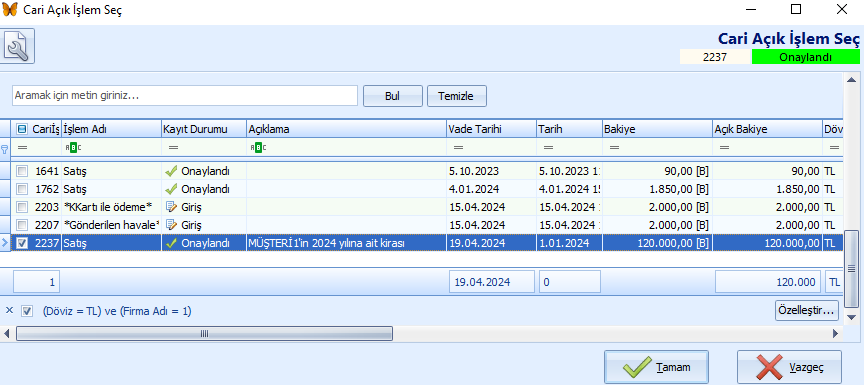Click the 2237 record number in the header
This screenshot has height=385, width=864.
coord(715,57)
